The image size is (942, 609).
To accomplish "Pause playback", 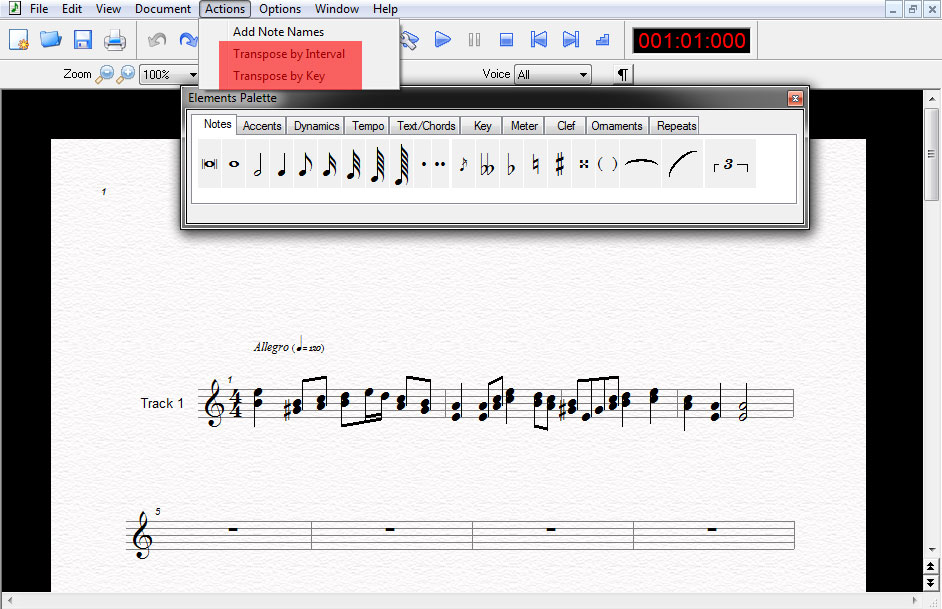I will (475, 40).
